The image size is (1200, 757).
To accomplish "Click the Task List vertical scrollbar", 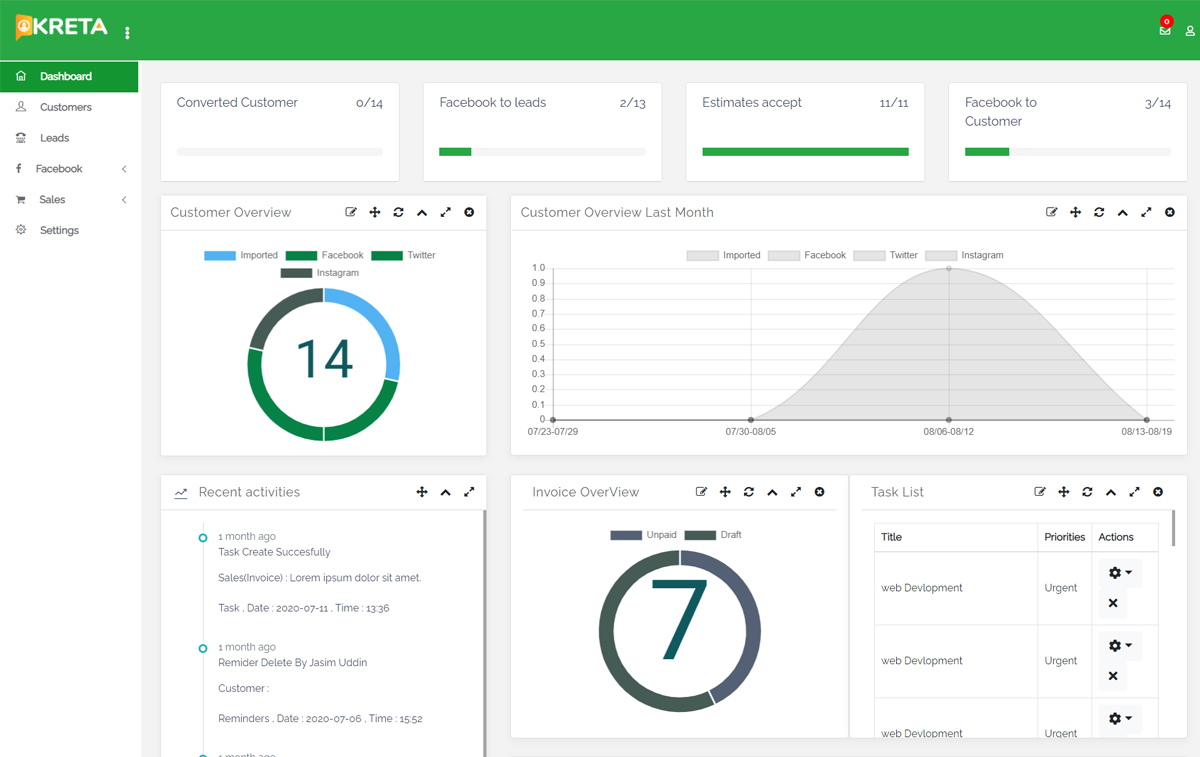I will pyautogui.click(x=1173, y=528).
